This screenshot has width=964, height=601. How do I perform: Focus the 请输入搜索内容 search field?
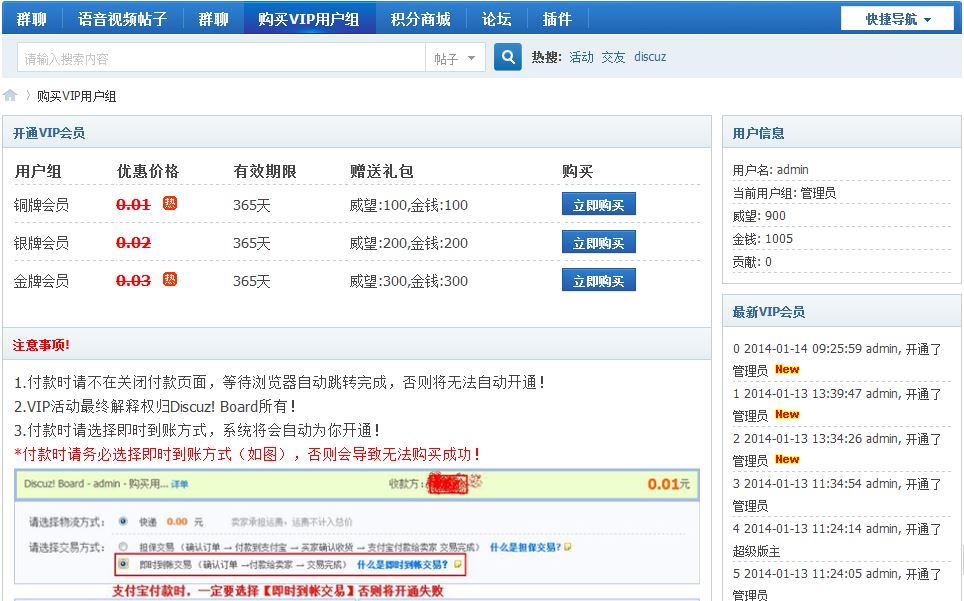click(221, 58)
